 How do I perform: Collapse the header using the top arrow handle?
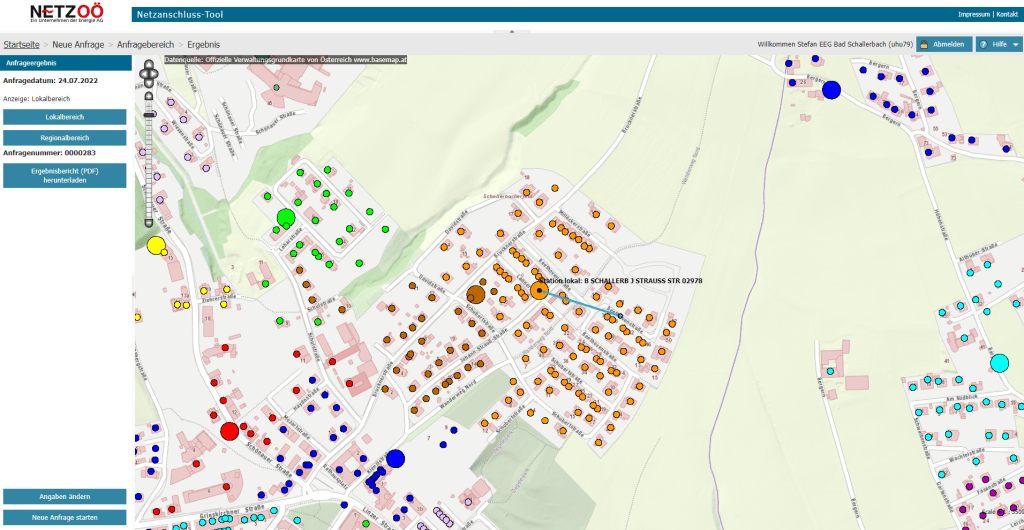click(x=512, y=32)
